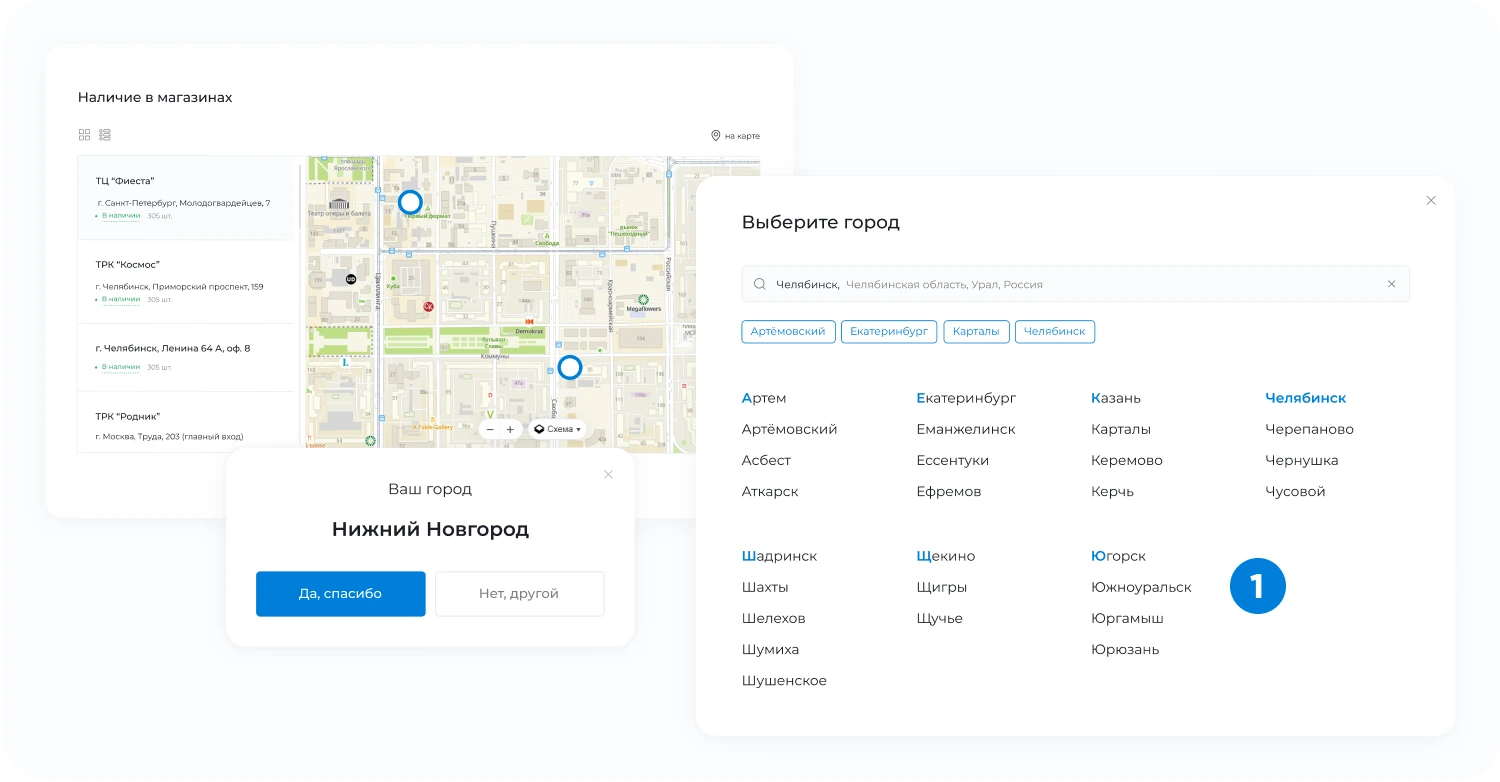Viewport: 1500px width, 782px height.
Task: Open the Схема map type dropdown
Action: pos(558,428)
